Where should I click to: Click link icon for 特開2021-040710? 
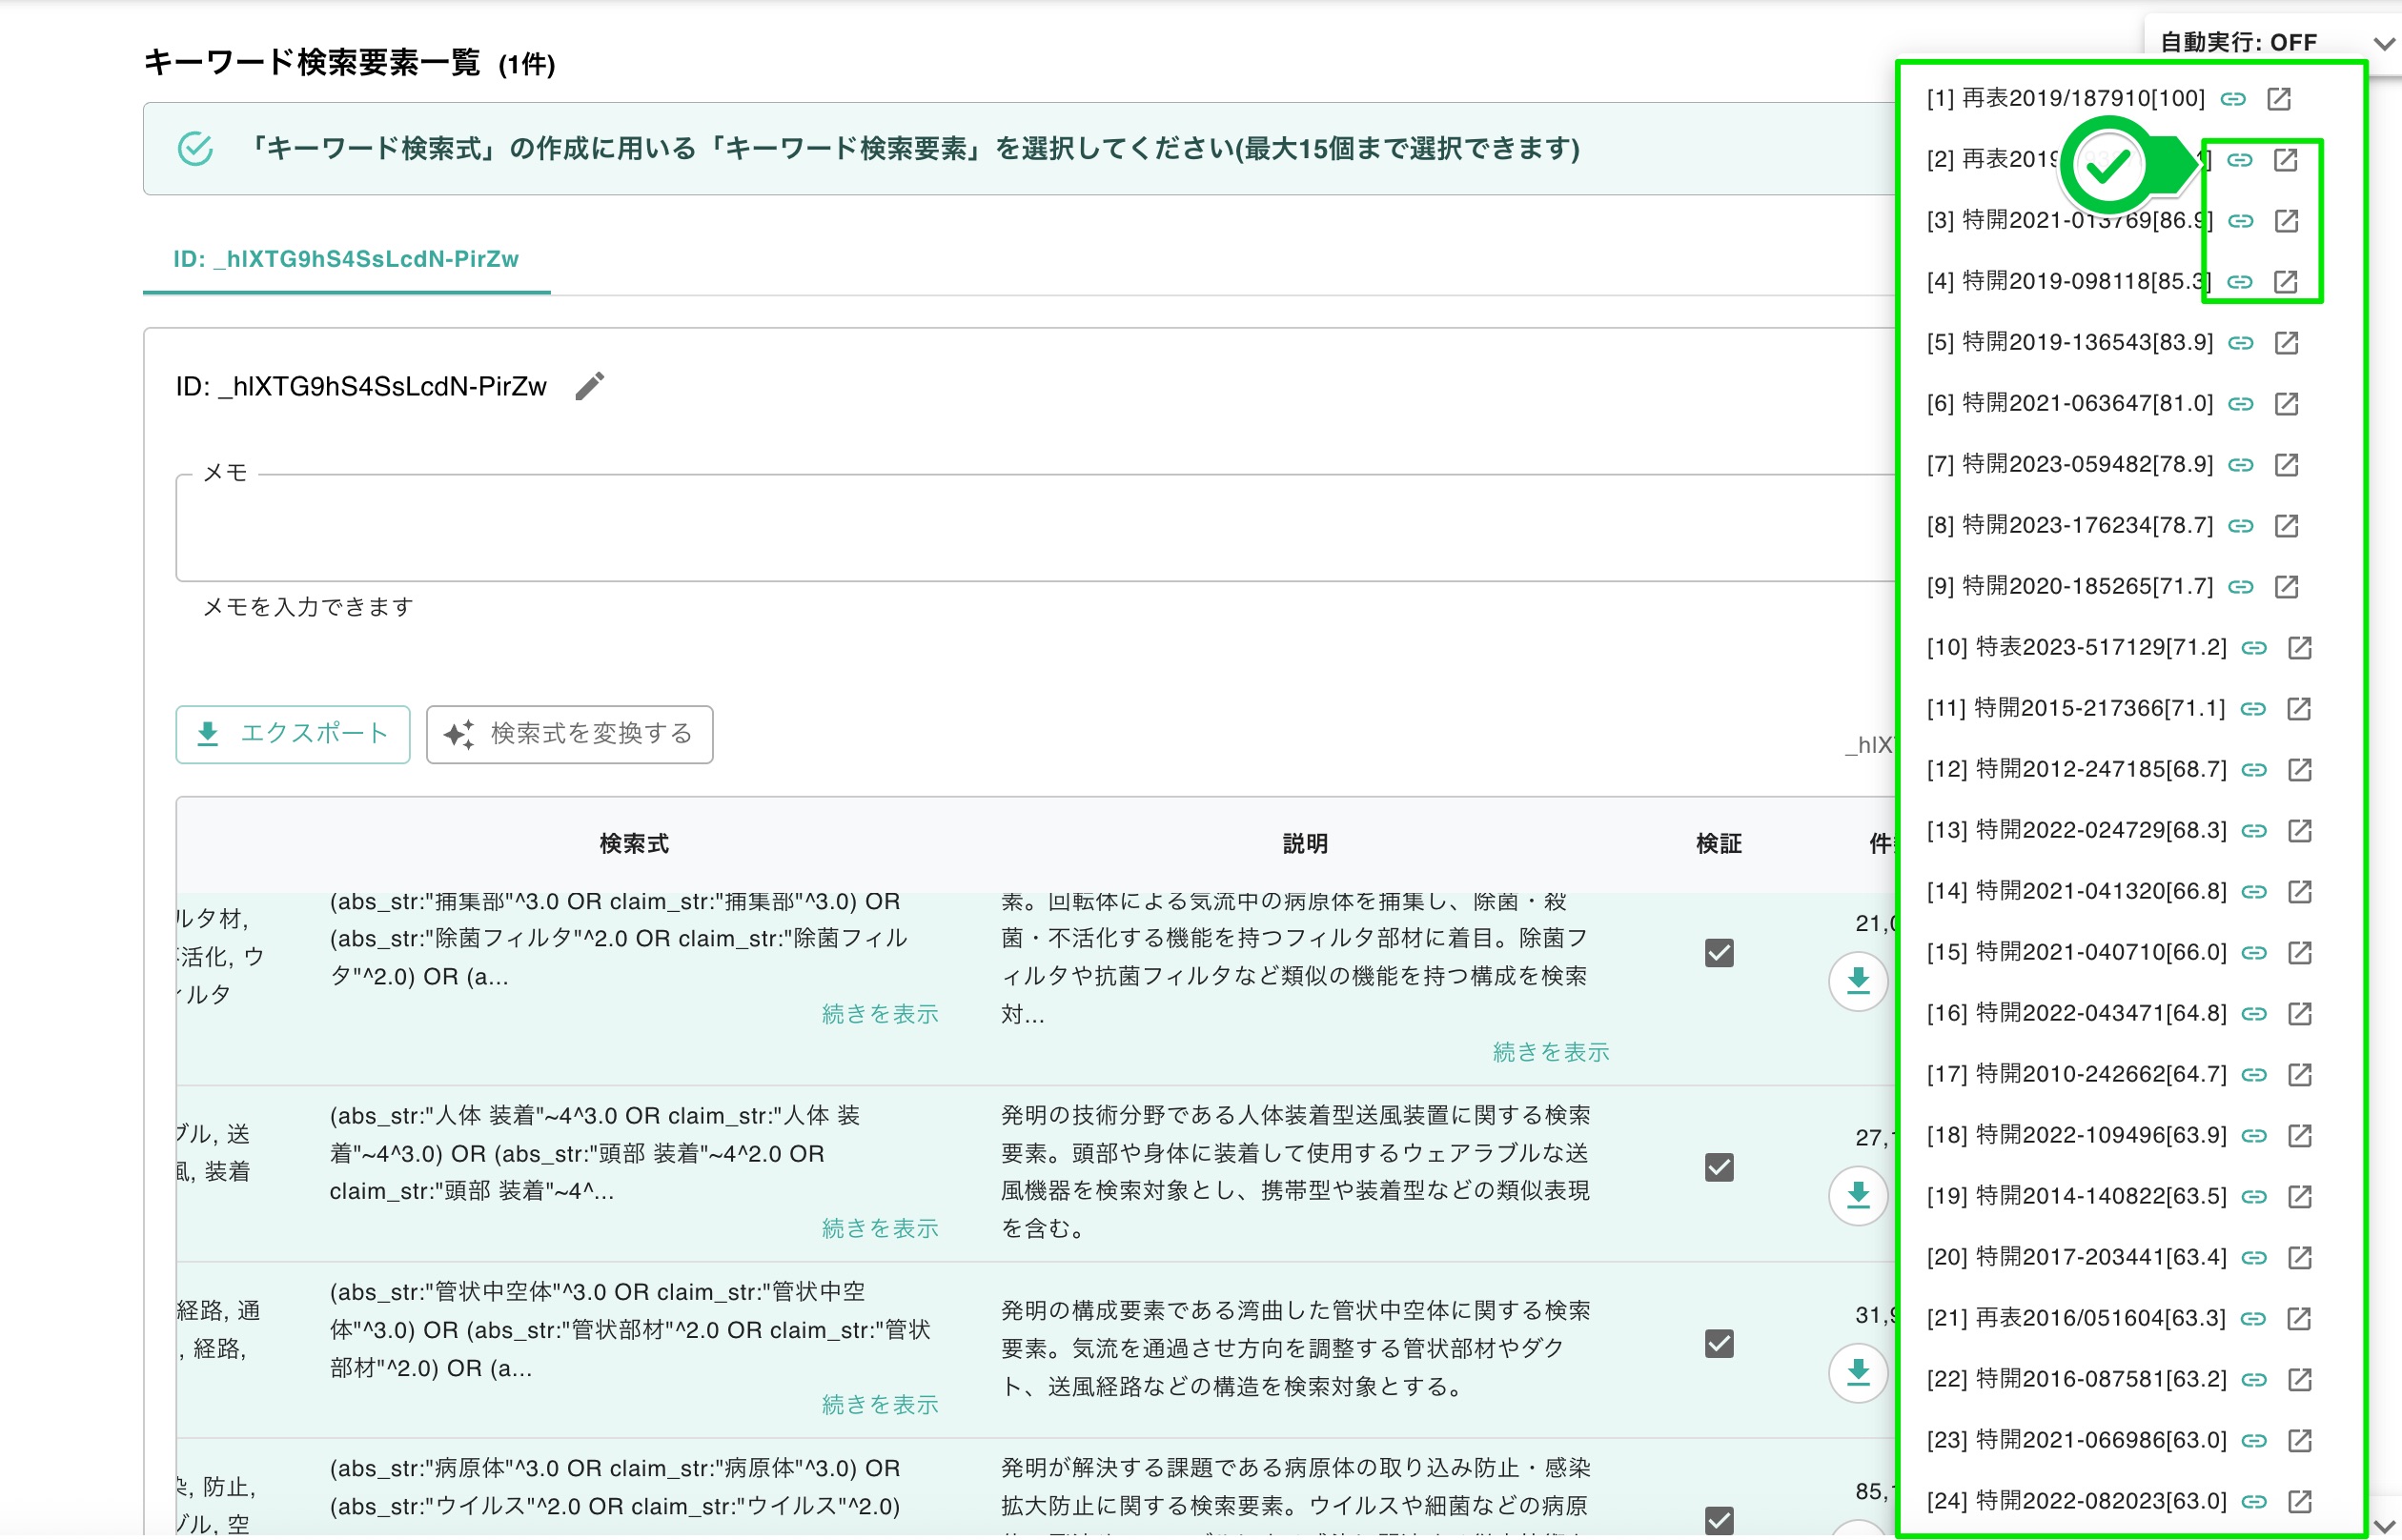pyautogui.click(x=2254, y=953)
